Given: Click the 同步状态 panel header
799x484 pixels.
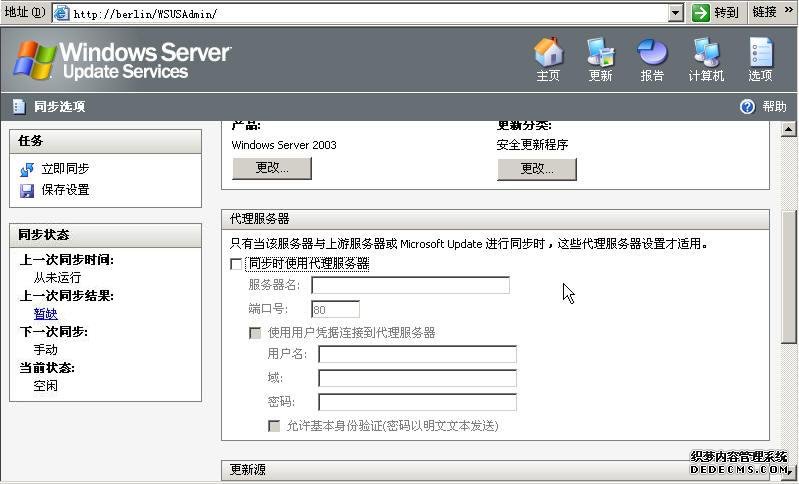Looking at the screenshot, I should click(105, 235).
